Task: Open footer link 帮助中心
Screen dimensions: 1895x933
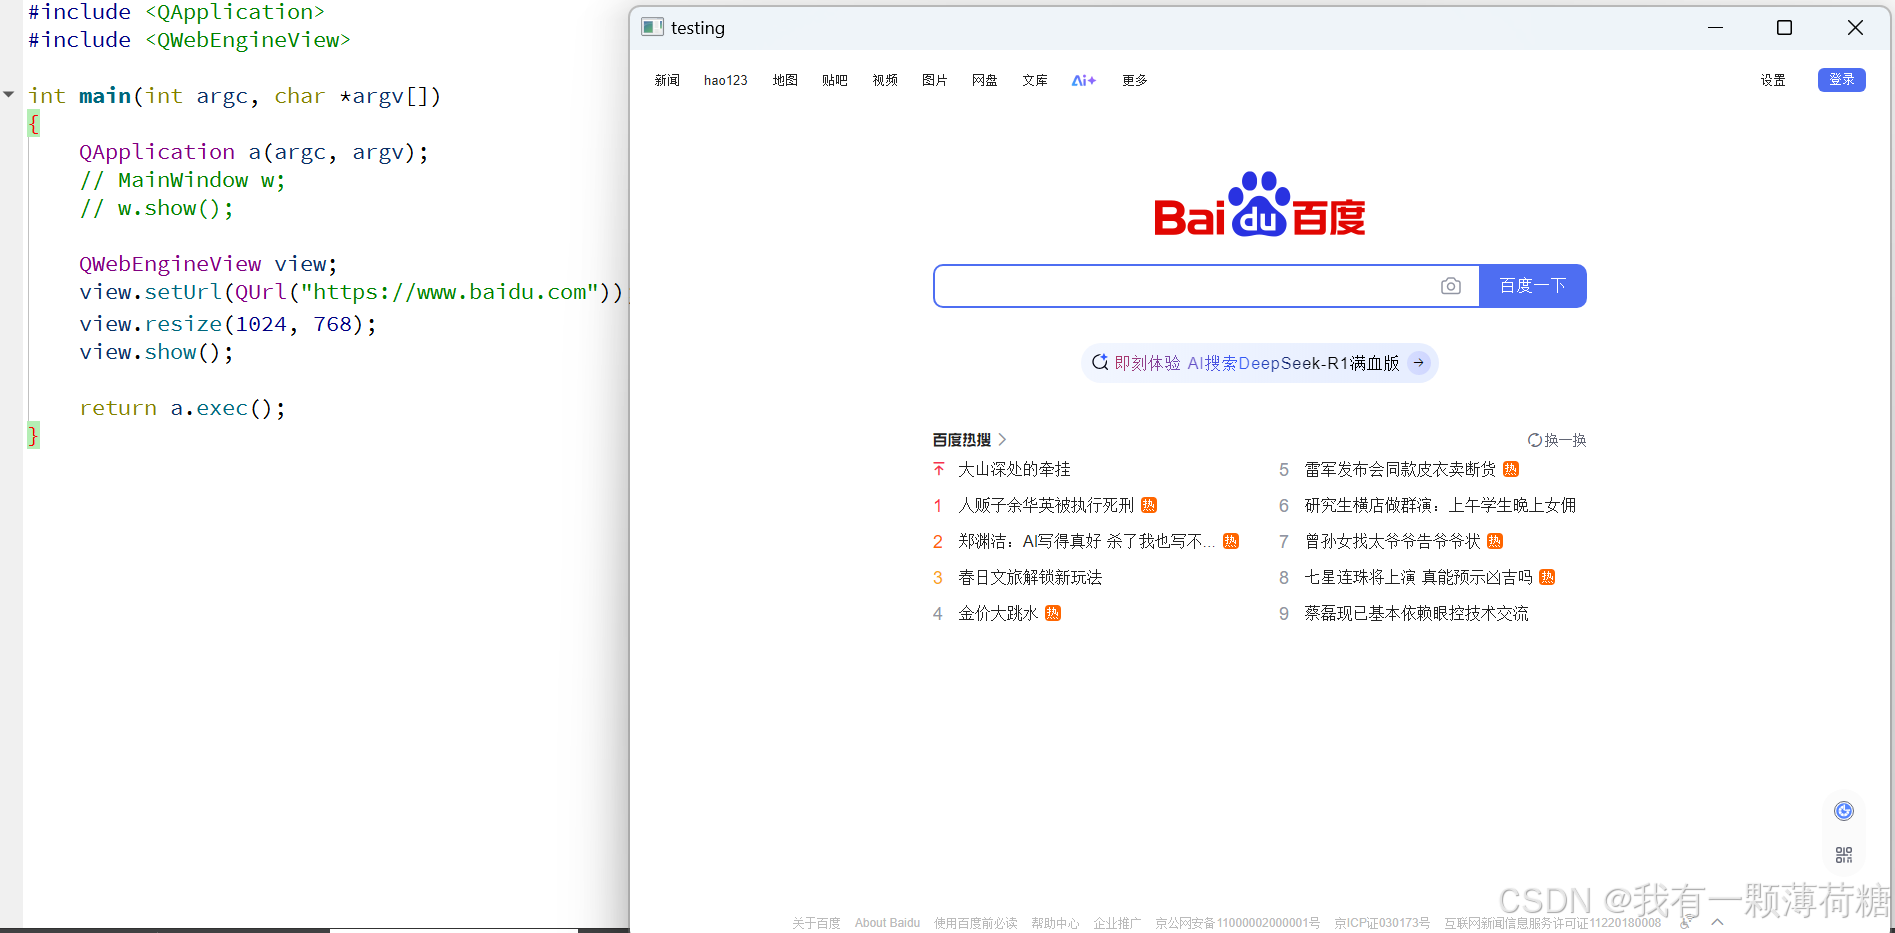Action: pyautogui.click(x=1055, y=923)
